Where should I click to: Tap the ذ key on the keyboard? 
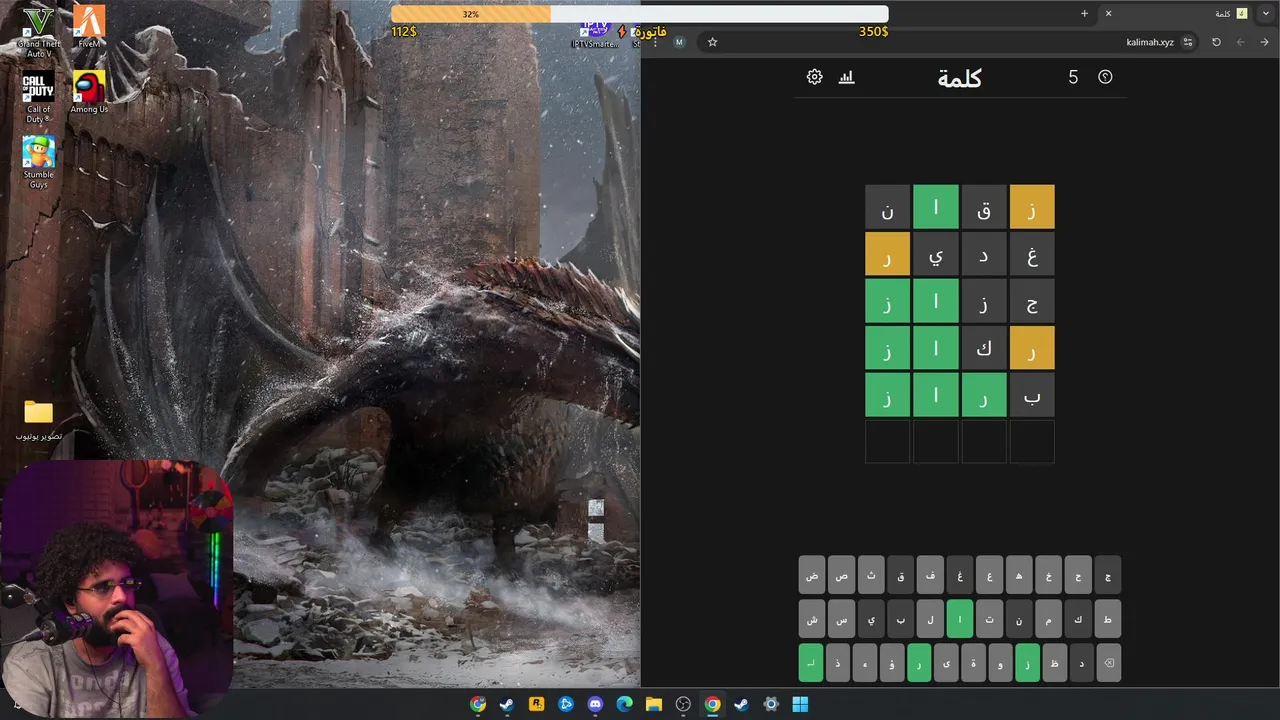tap(838, 663)
